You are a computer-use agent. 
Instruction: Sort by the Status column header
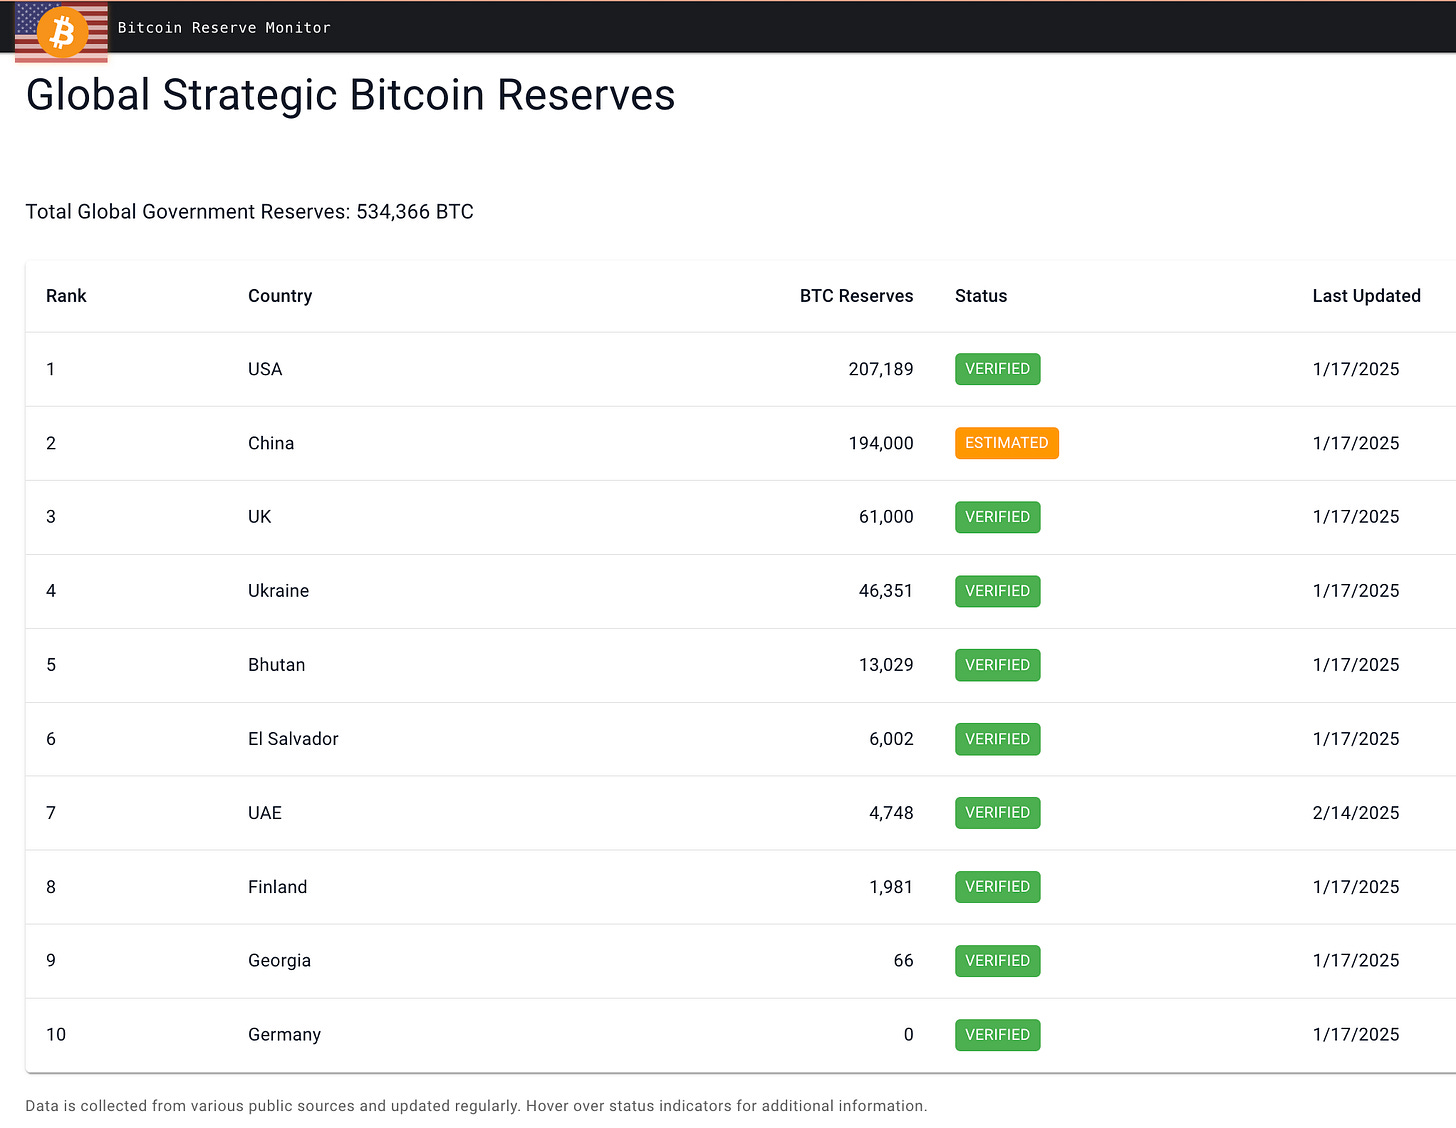coord(981,296)
